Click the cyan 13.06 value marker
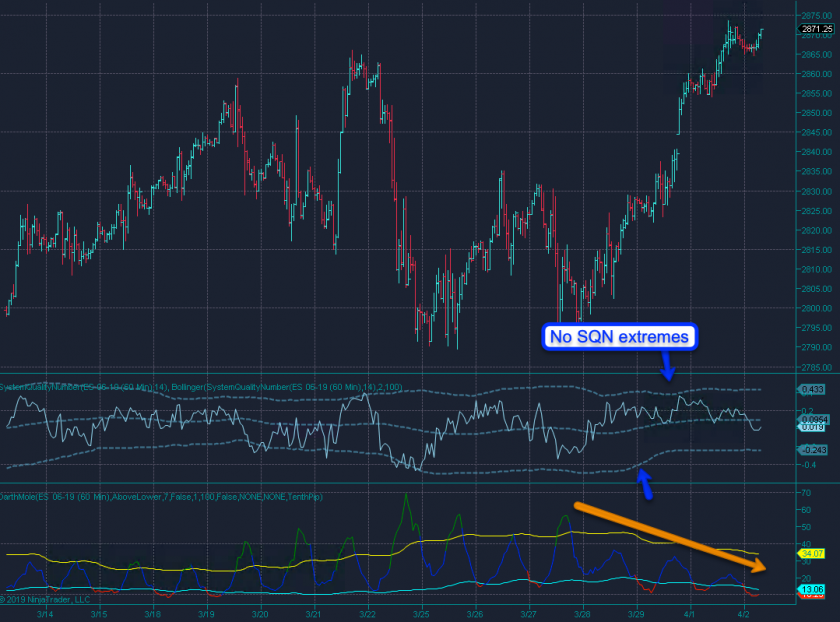The height and width of the screenshot is (622, 840). [809, 588]
